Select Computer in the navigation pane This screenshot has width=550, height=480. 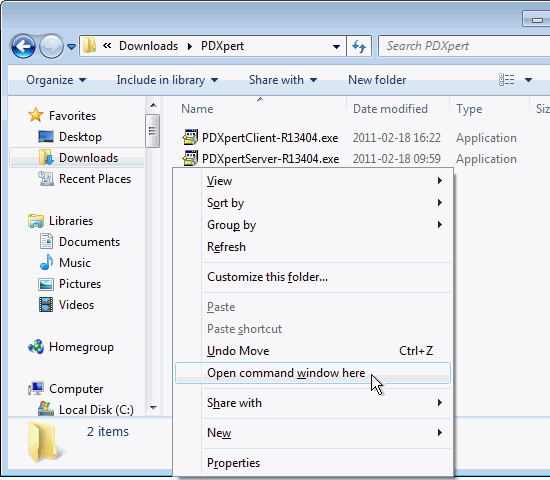(76, 389)
